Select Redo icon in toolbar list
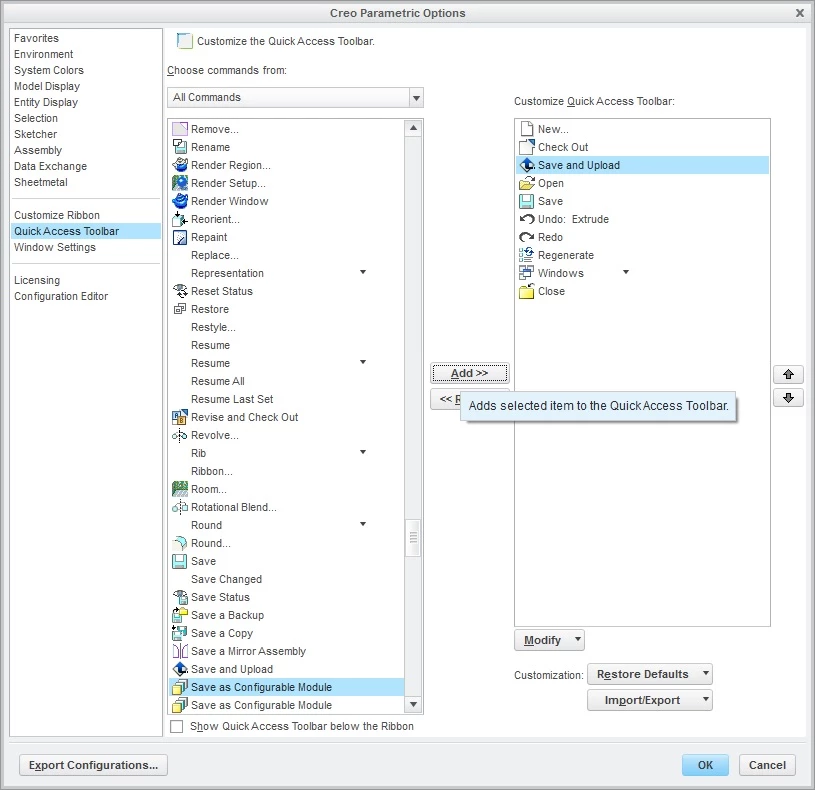Screen dimensions: 815x790 [x=527, y=237]
